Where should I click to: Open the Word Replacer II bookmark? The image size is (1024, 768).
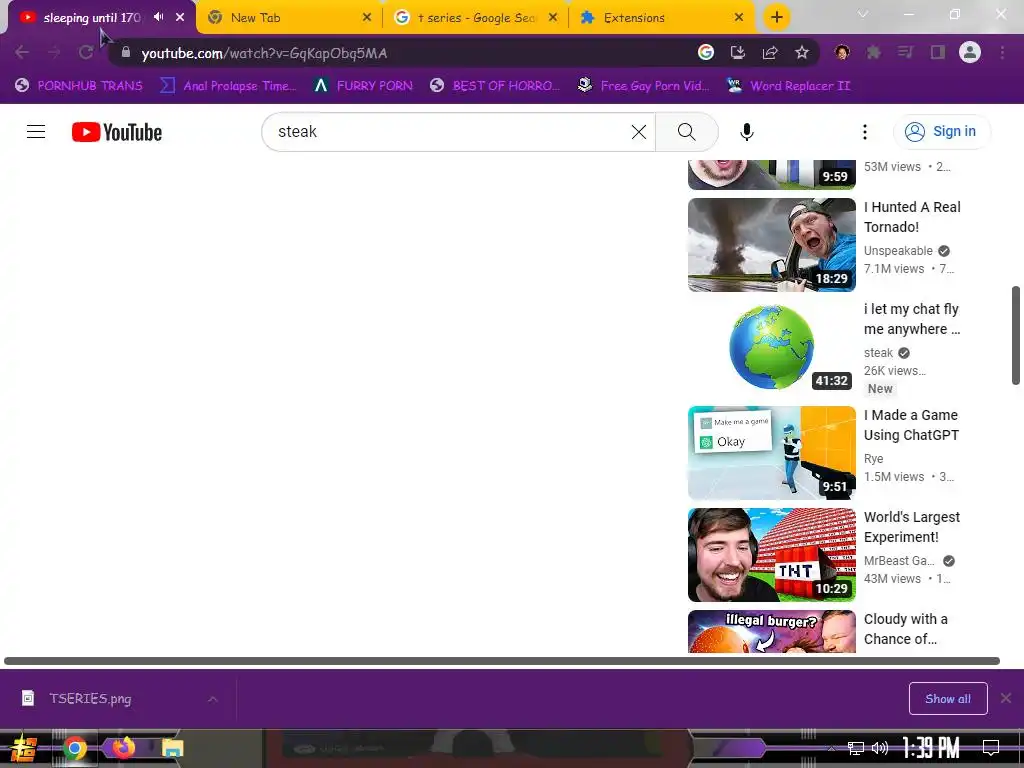coord(789,86)
